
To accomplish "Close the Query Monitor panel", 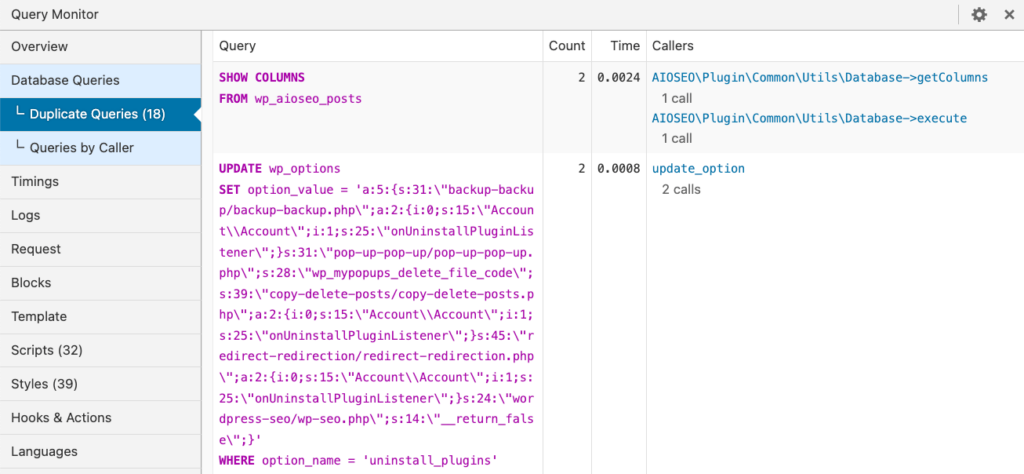I will [x=1009, y=14].
